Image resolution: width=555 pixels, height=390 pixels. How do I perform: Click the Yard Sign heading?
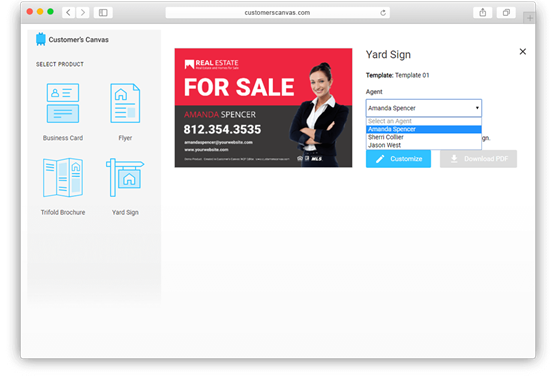pos(388,55)
